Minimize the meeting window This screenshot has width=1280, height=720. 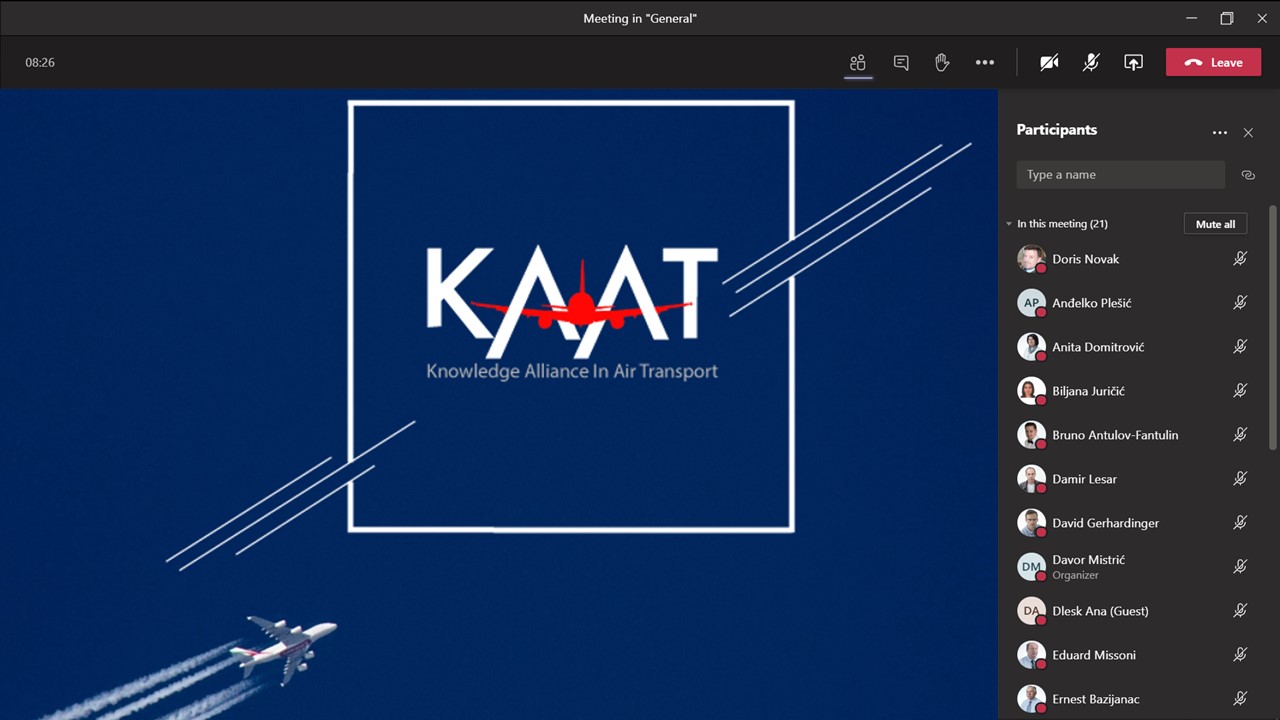[x=1191, y=18]
